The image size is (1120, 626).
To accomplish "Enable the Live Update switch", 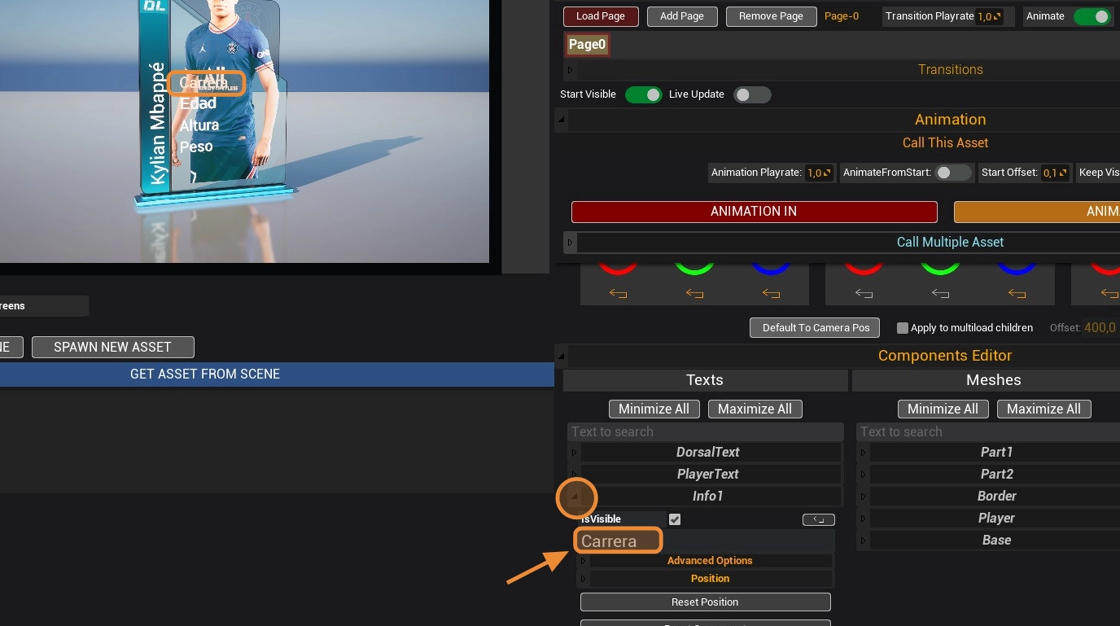I will [752, 95].
